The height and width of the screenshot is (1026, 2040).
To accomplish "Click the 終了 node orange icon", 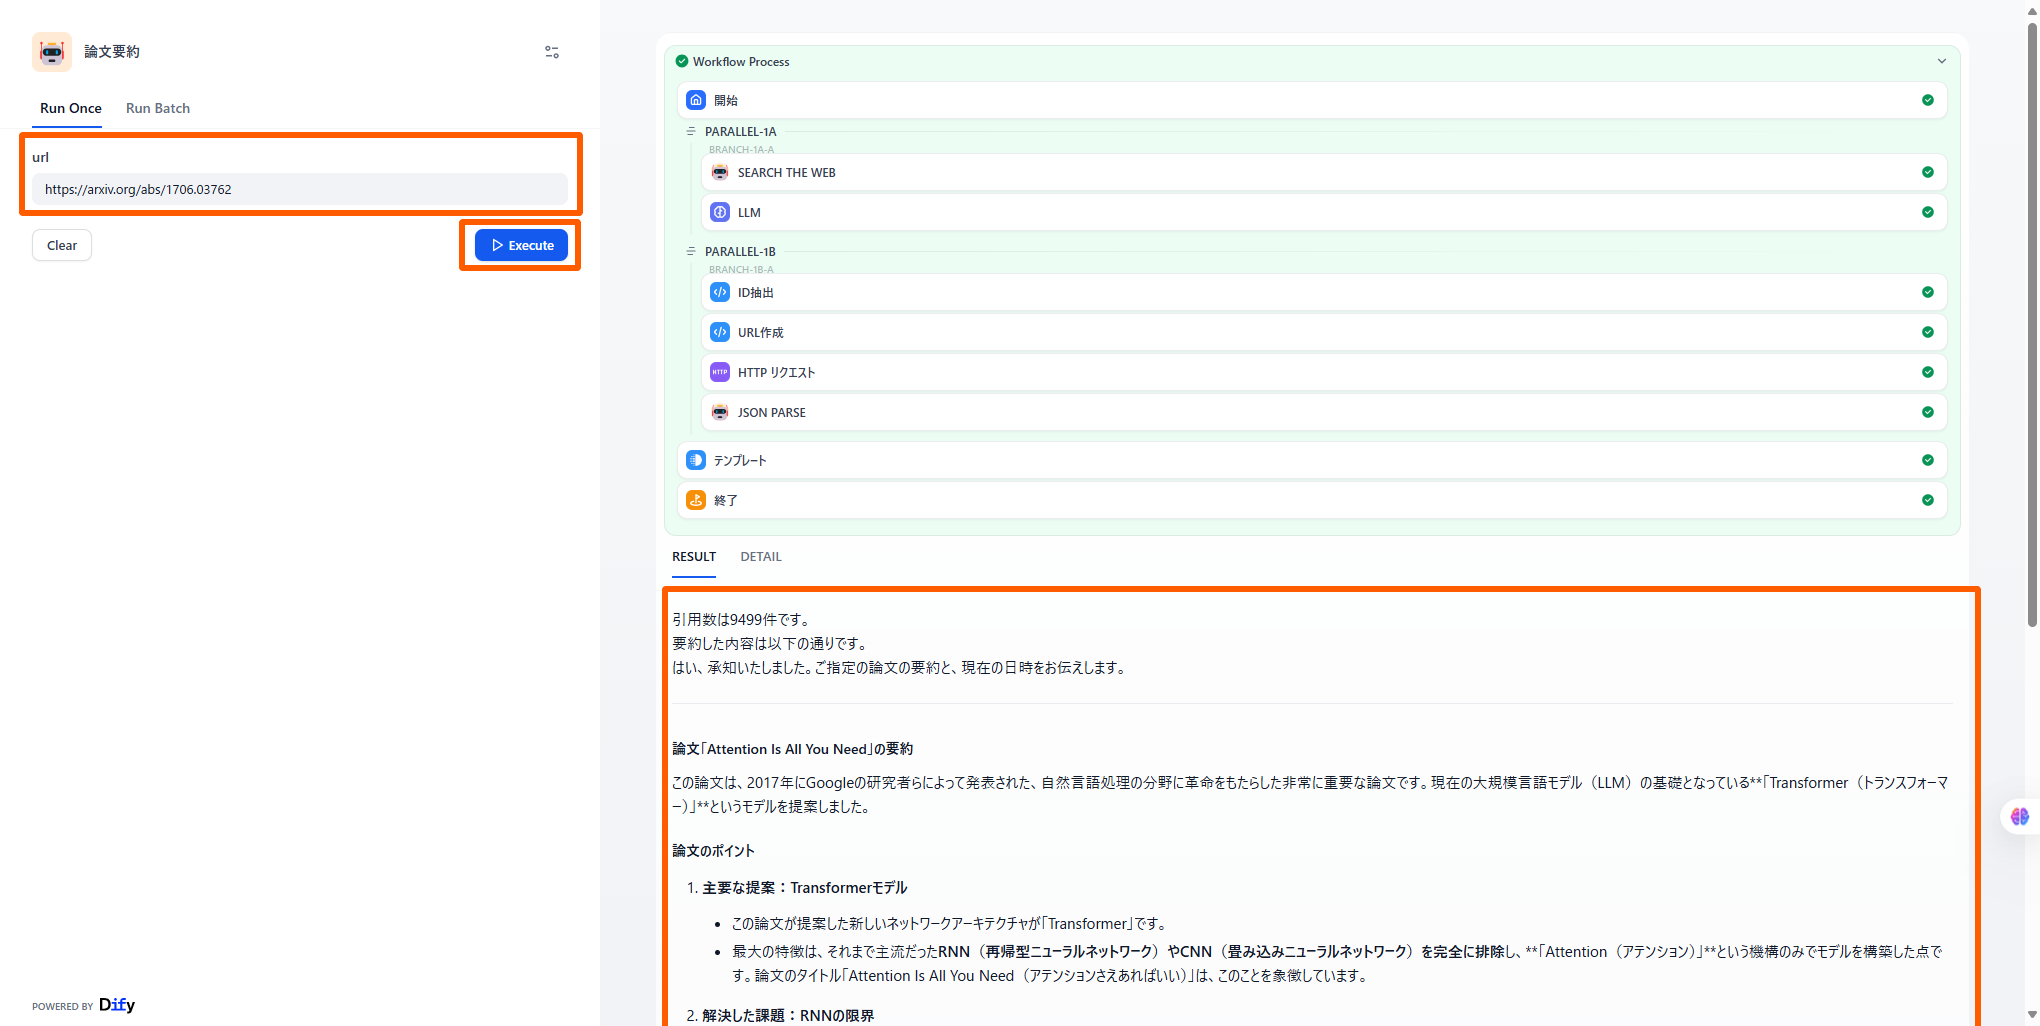I will [696, 500].
